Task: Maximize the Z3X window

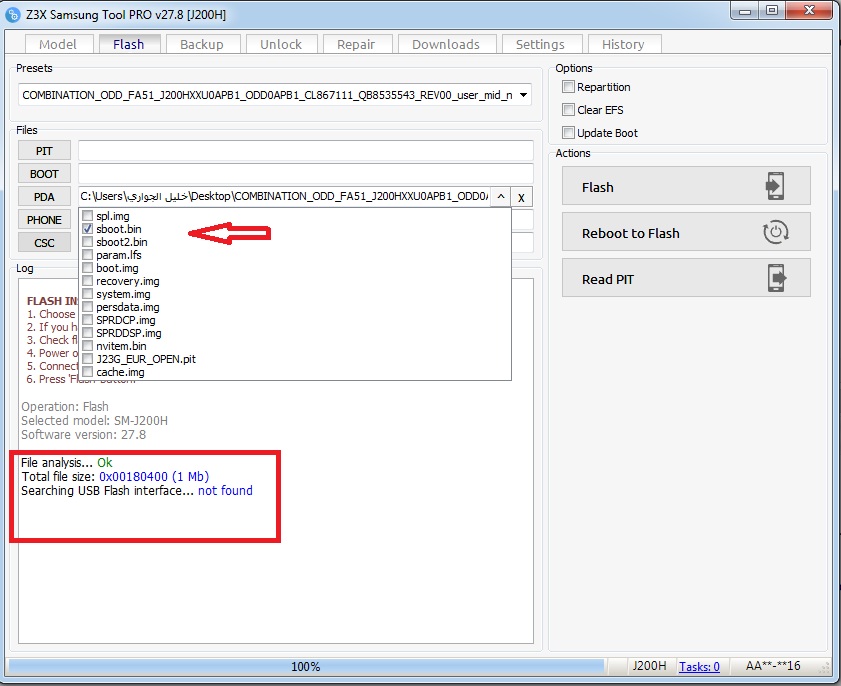Action: coord(772,10)
